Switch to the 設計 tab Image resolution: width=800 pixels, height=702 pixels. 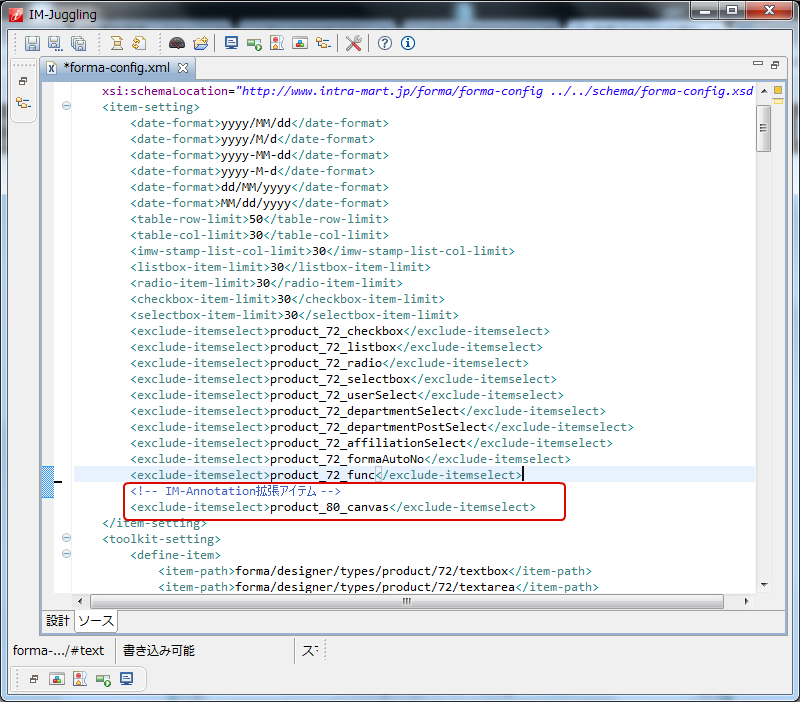coord(58,620)
